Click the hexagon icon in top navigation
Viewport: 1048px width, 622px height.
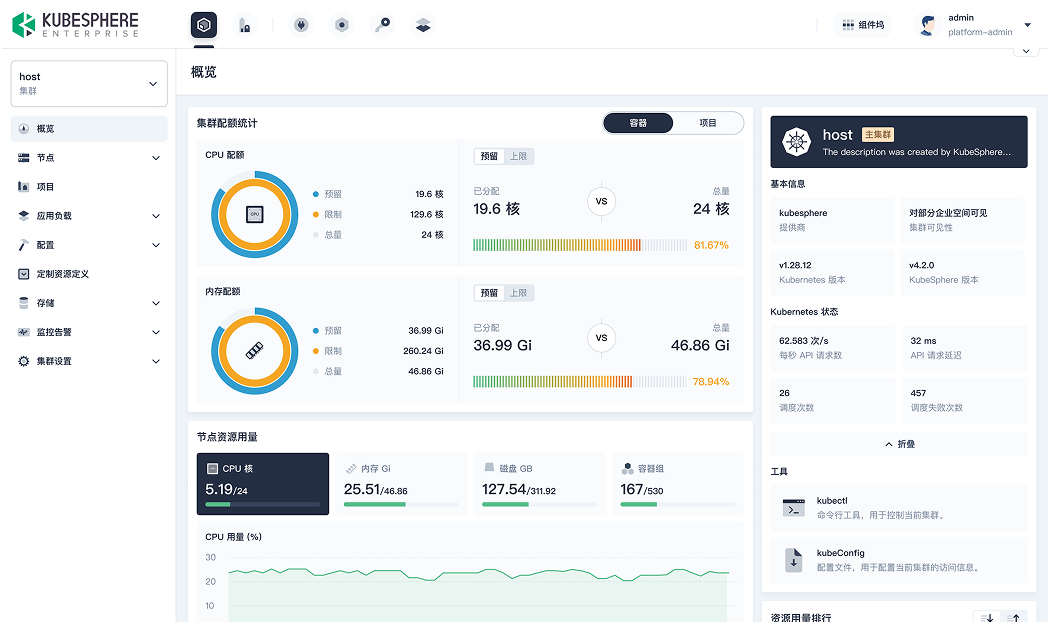(342, 26)
